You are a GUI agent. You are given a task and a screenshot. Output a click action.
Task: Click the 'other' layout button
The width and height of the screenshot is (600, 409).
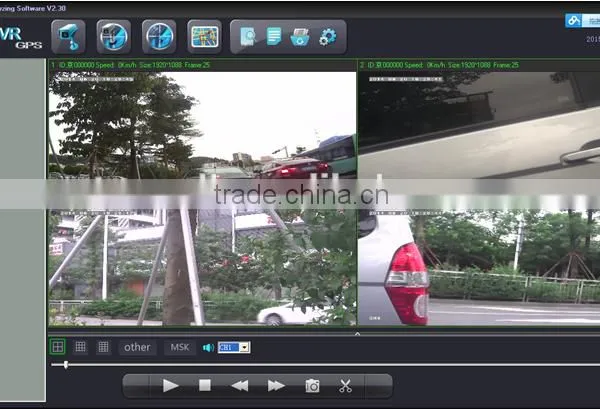pyautogui.click(x=137, y=347)
